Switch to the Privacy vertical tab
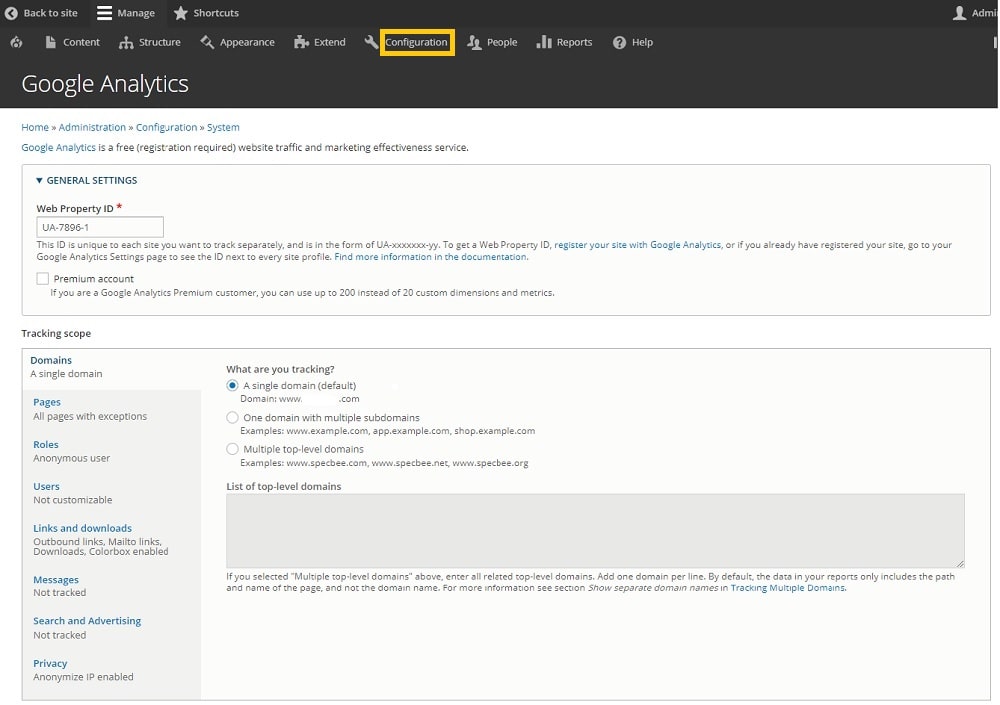Screen dimensions: 1000x705 coord(50,663)
